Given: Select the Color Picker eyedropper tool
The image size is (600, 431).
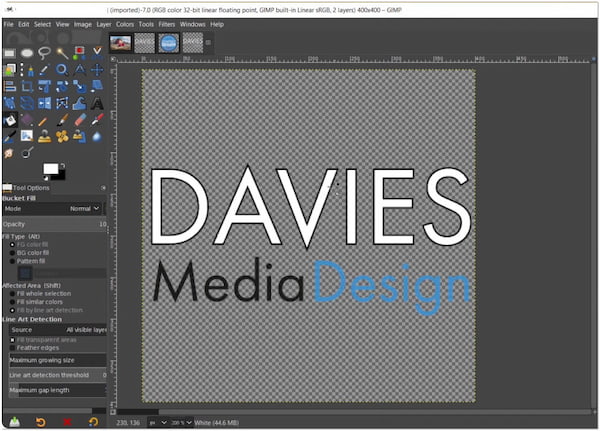Looking at the screenshot, I should (x=44, y=70).
